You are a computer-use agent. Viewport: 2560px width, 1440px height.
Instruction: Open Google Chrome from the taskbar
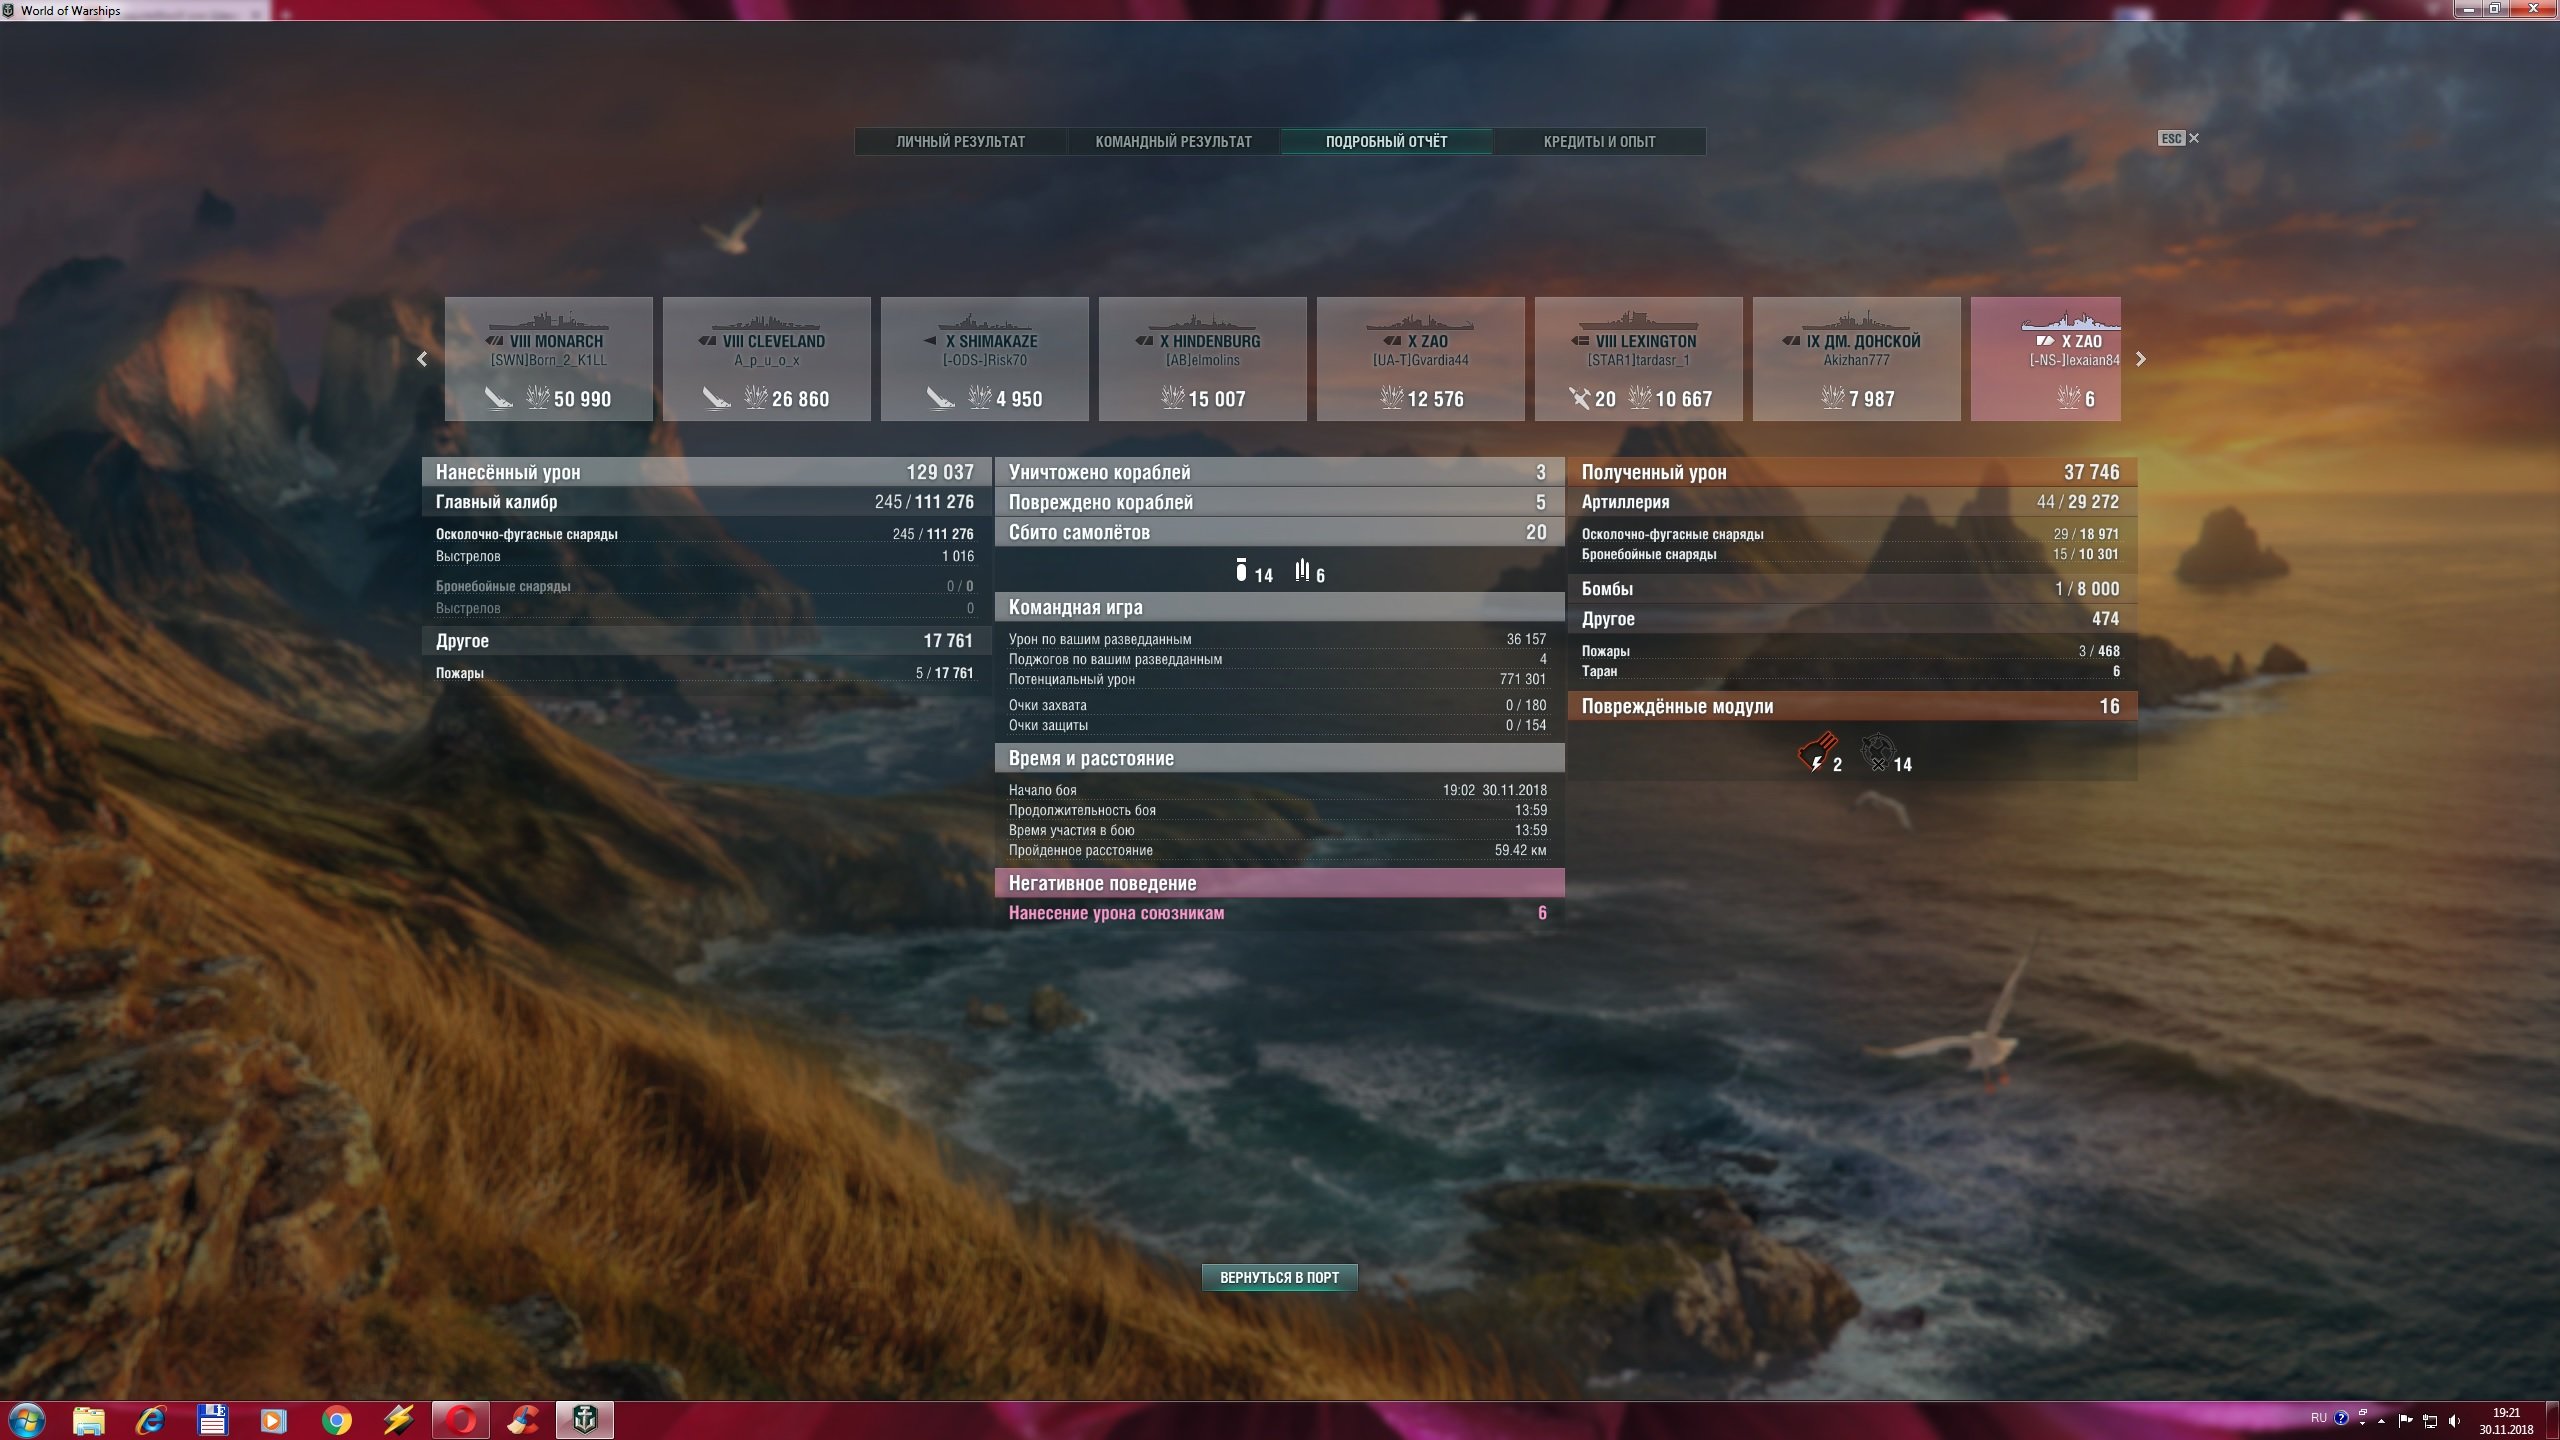coord(337,1420)
